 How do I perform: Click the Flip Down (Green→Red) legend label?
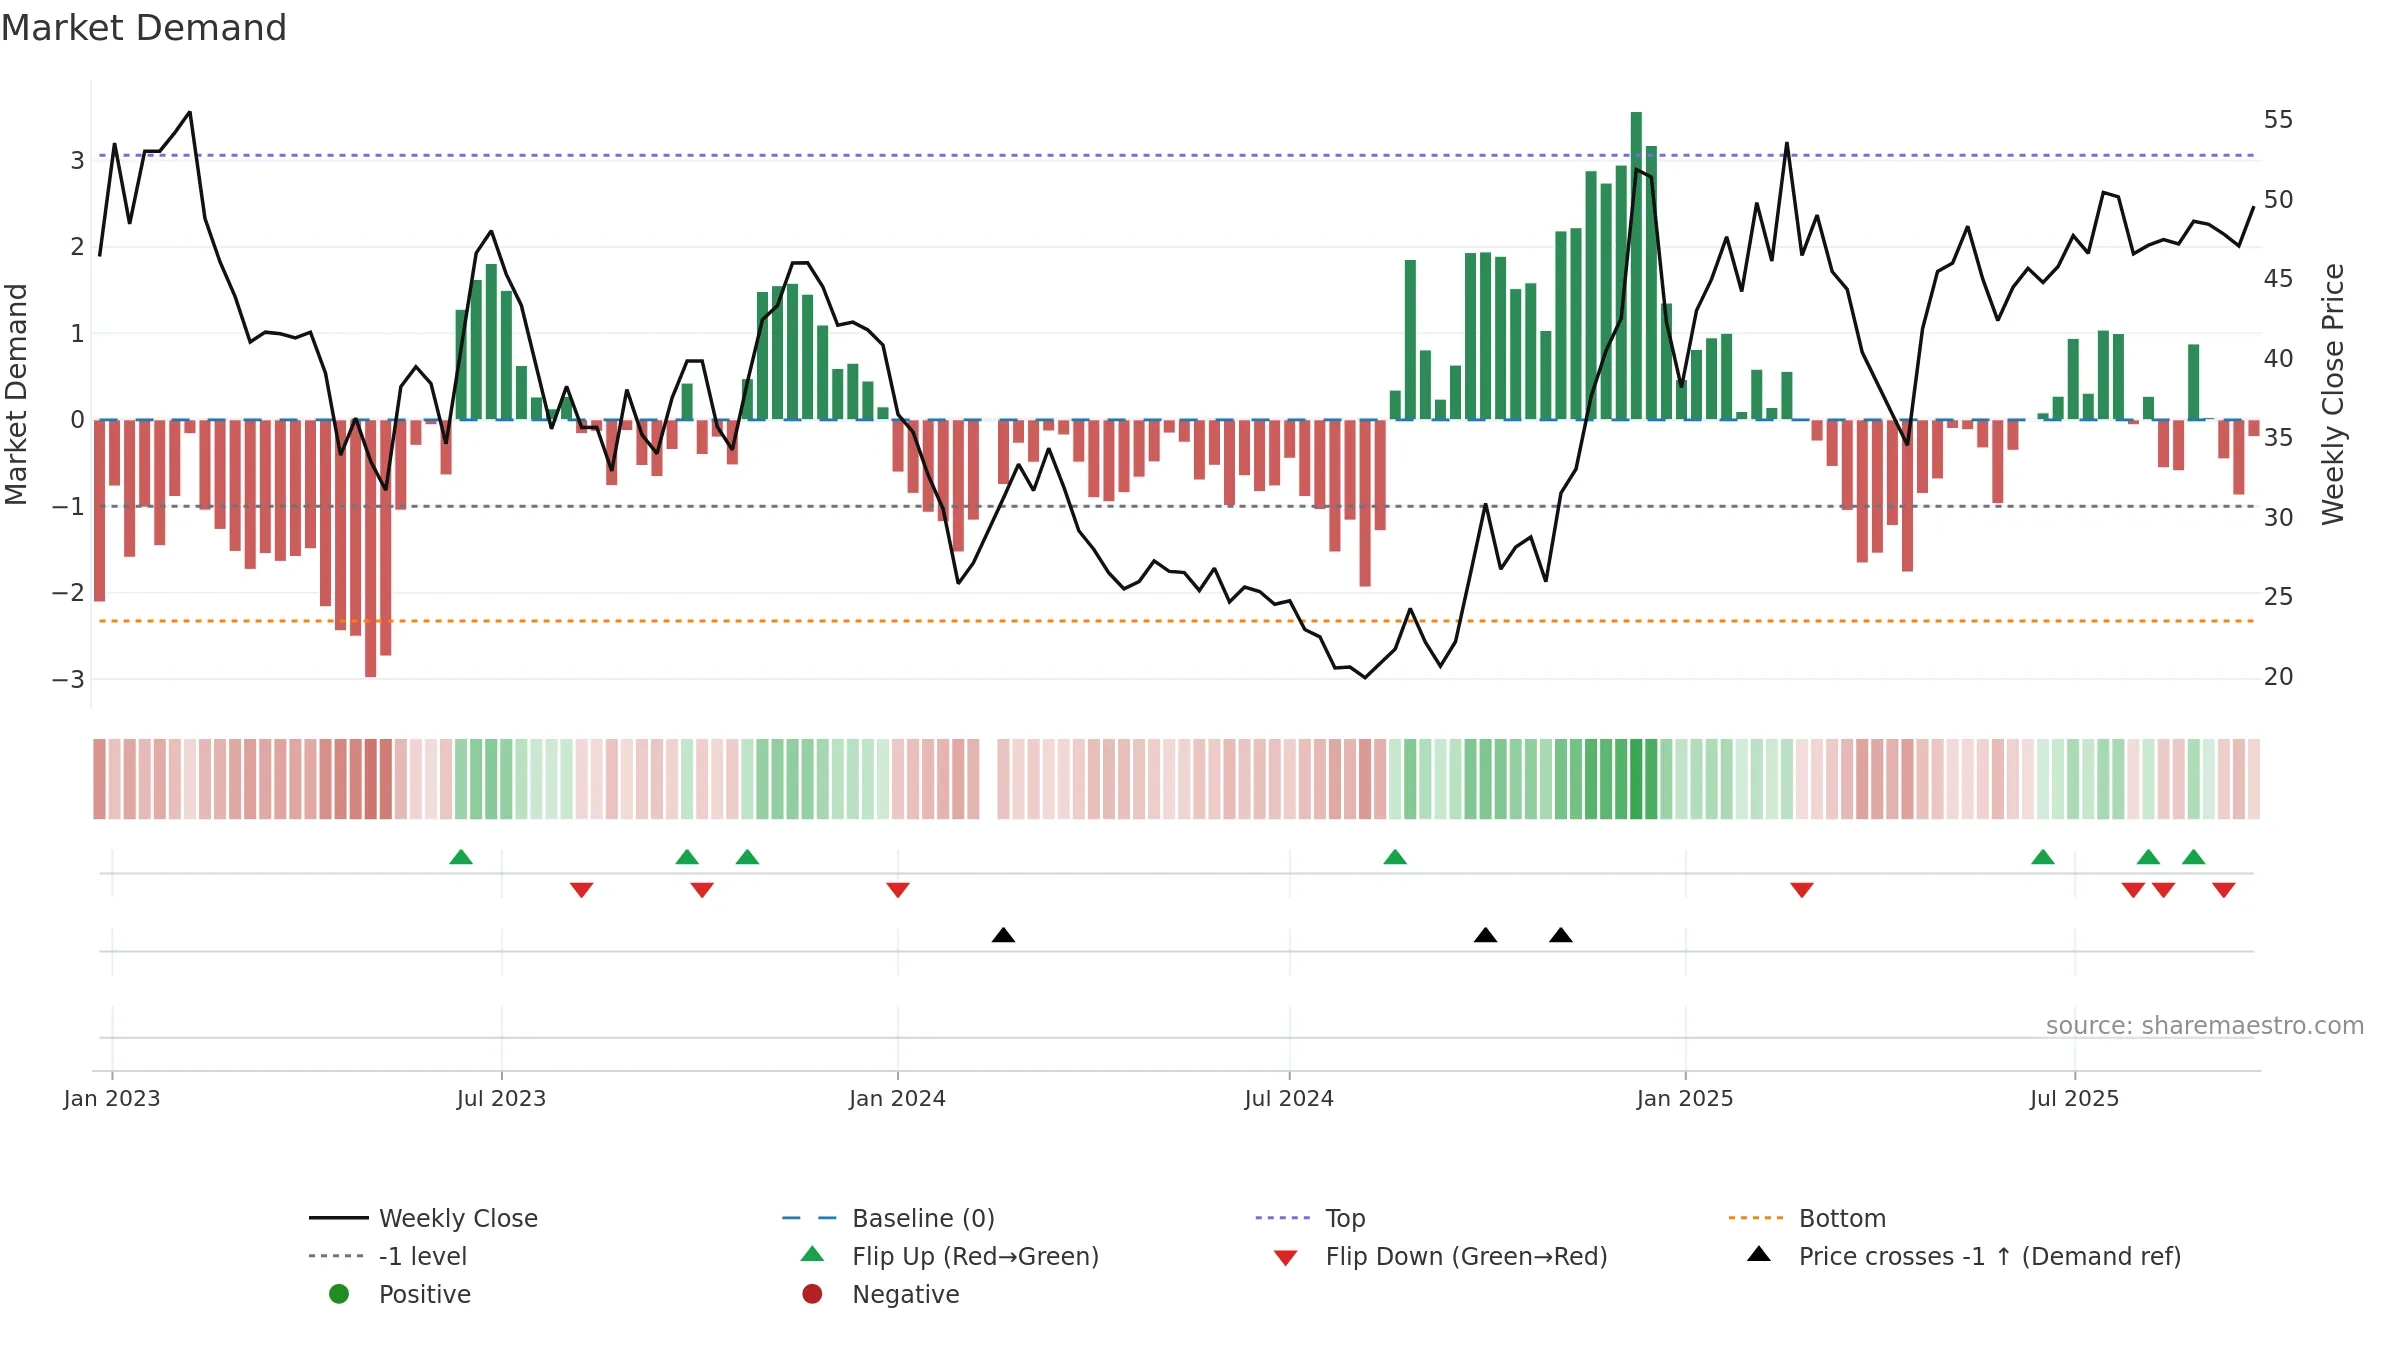coord(1466,1256)
